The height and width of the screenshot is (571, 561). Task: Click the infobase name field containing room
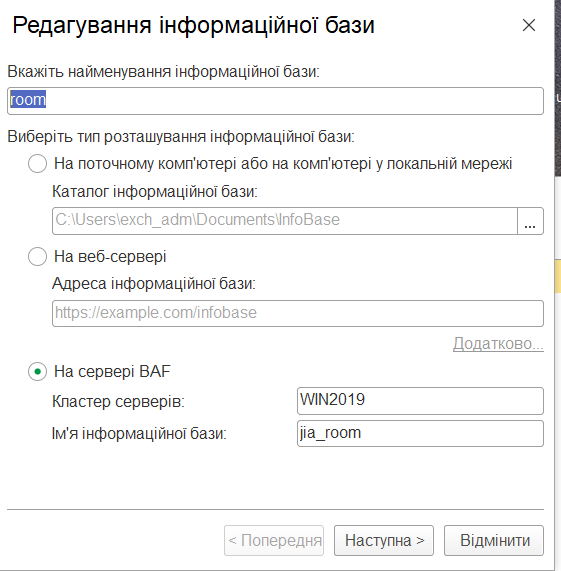tap(275, 101)
